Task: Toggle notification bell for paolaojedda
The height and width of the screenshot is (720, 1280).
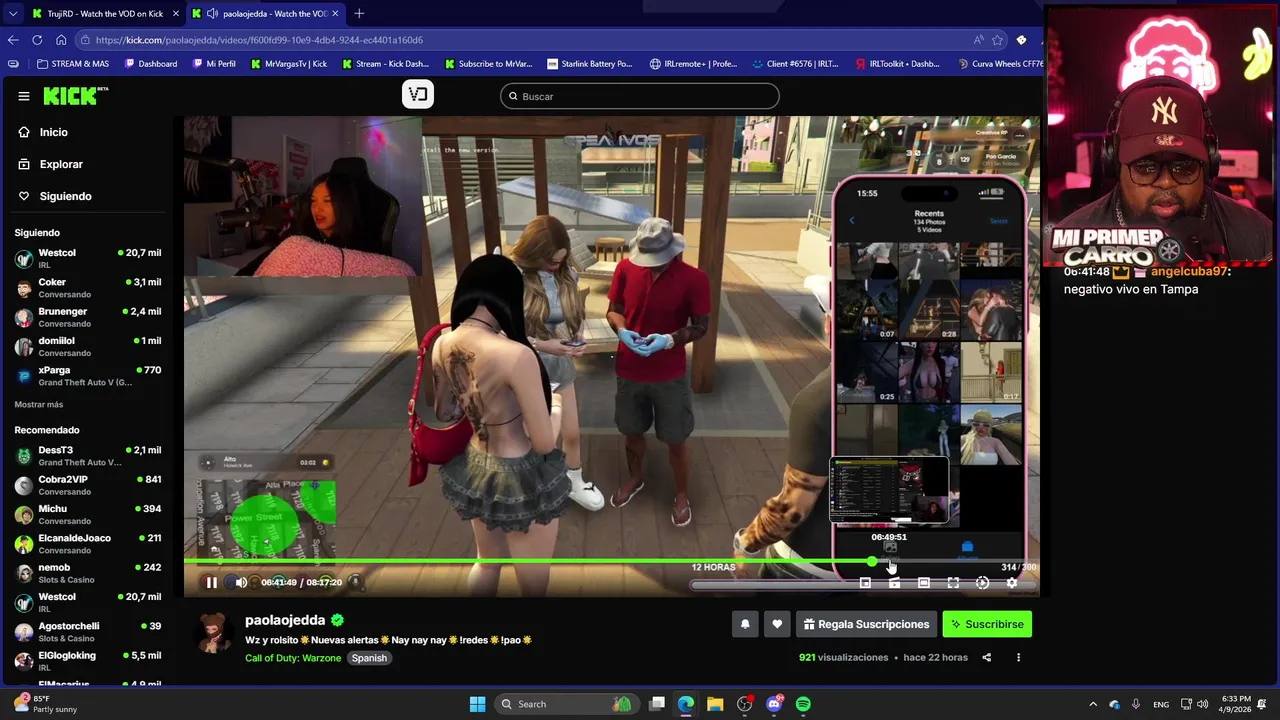Action: (745, 624)
